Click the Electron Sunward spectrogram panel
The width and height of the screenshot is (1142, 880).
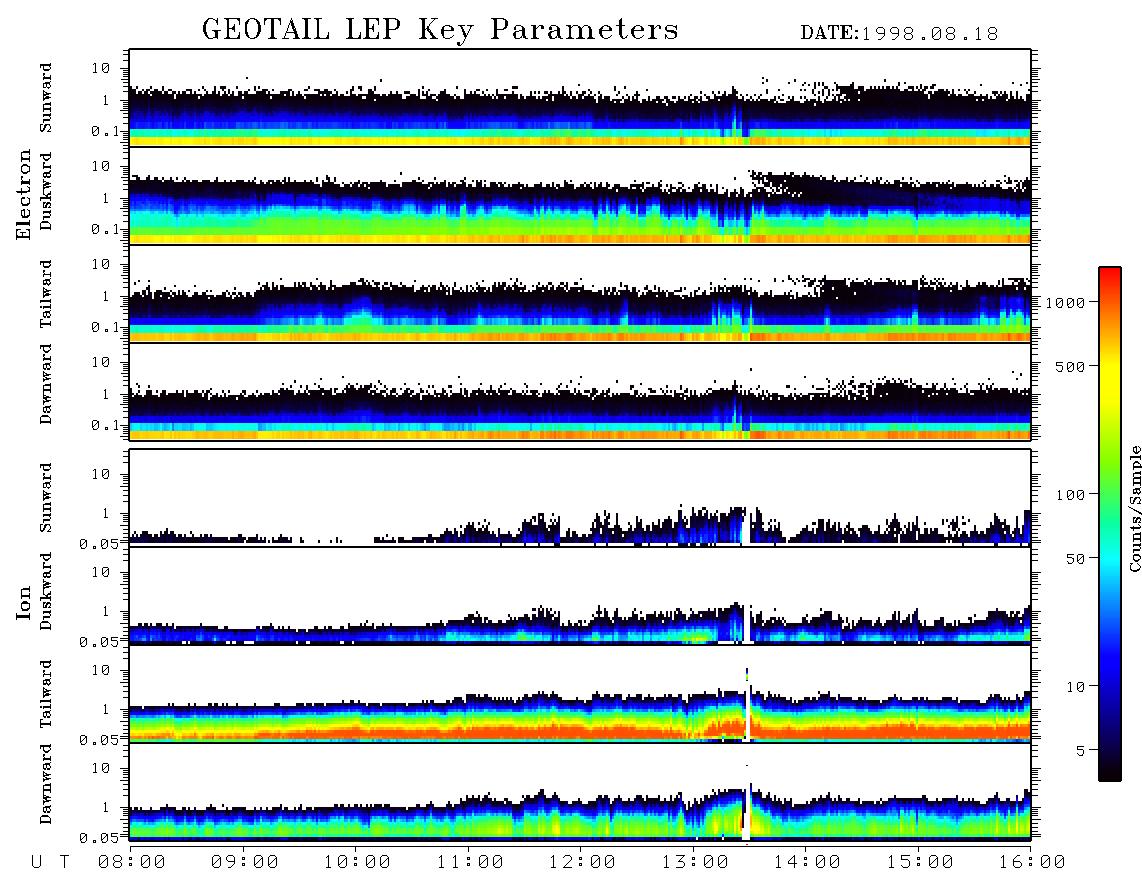tap(580, 98)
